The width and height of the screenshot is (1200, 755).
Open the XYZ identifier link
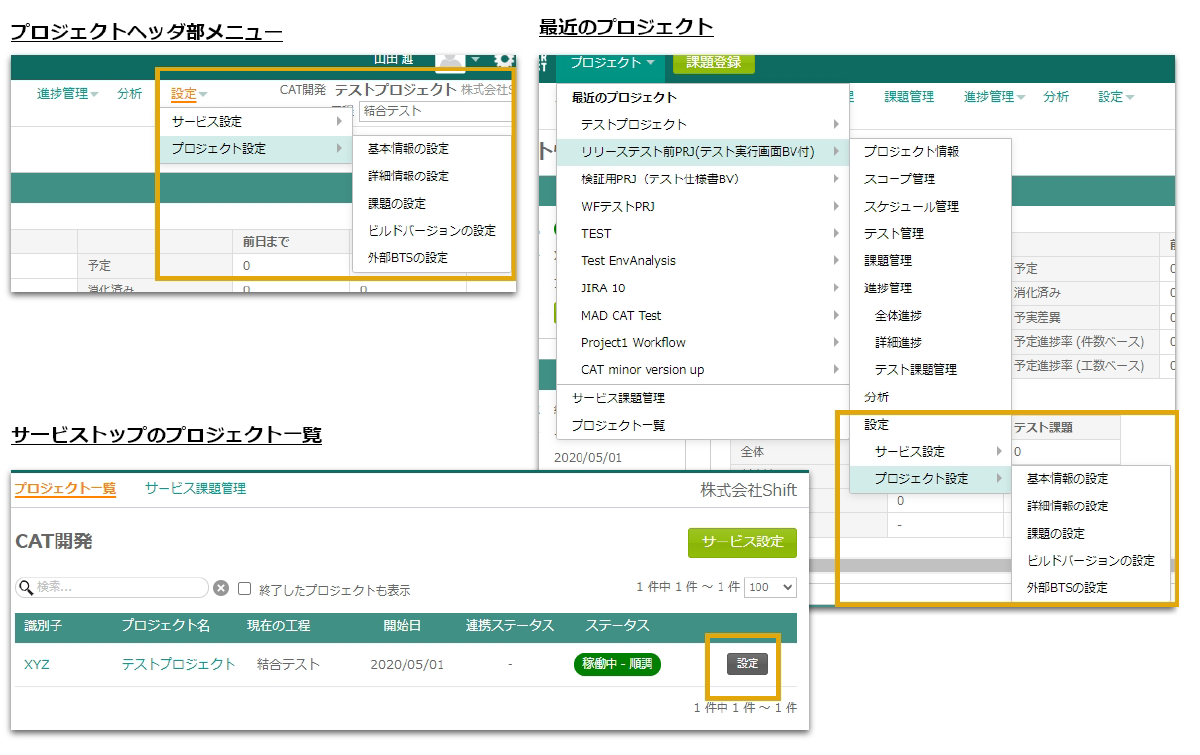37,664
